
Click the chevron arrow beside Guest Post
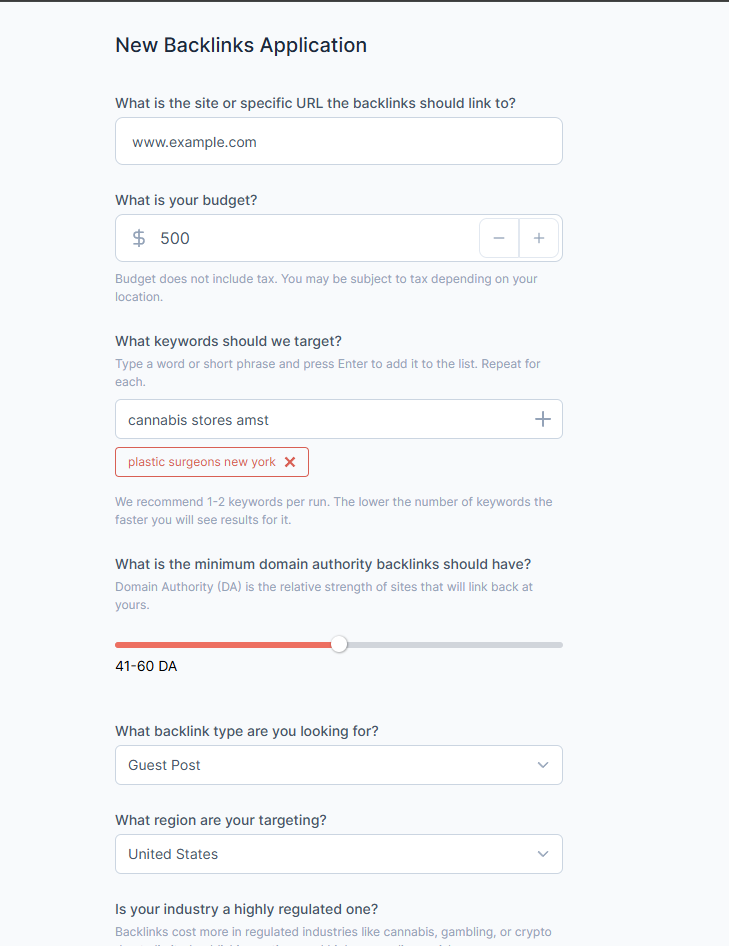pyautogui.click(x=543, y=765)
